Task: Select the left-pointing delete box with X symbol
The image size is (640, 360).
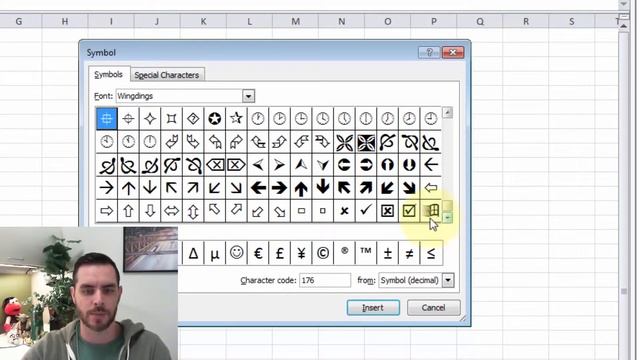Action: (x=215, y=165)
